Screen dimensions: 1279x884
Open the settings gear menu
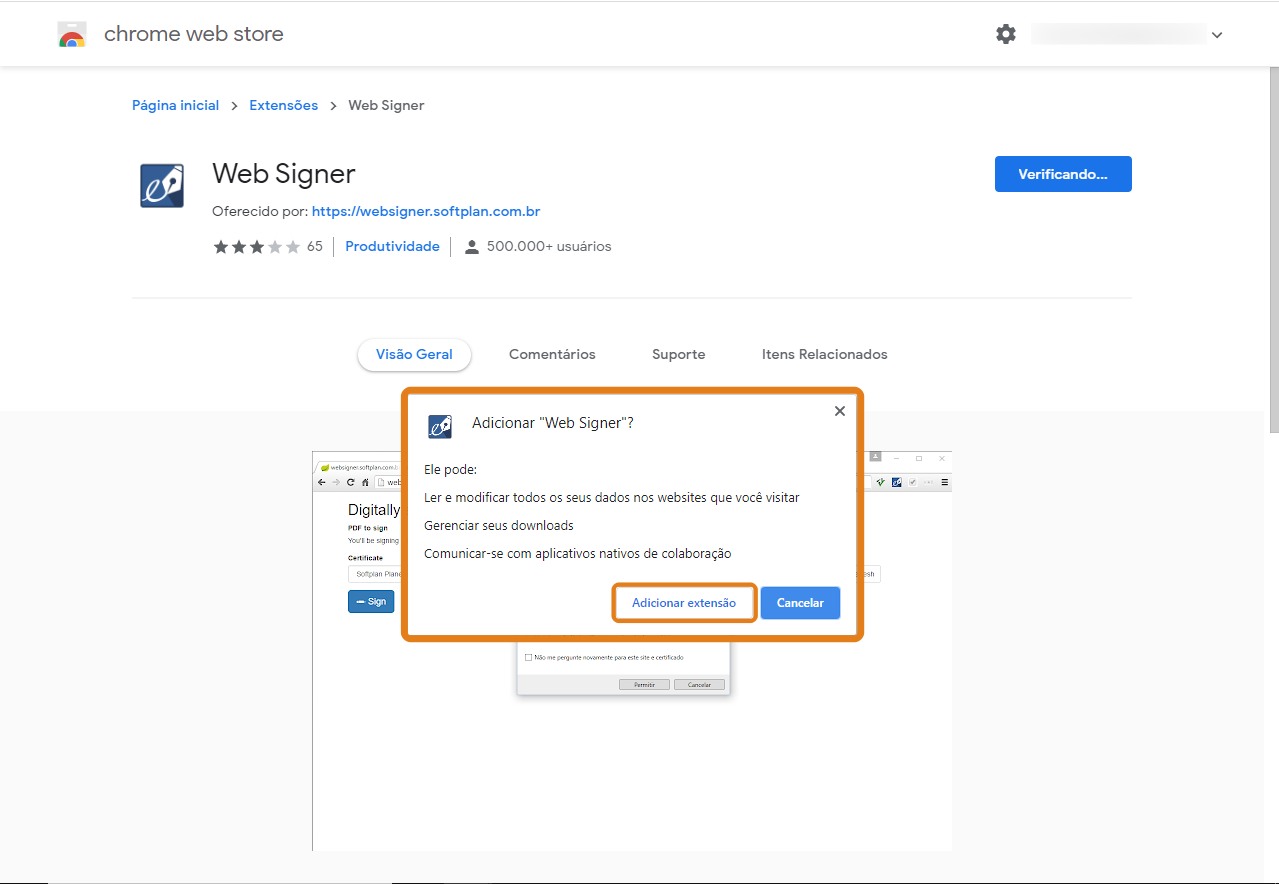(1005, 34)
